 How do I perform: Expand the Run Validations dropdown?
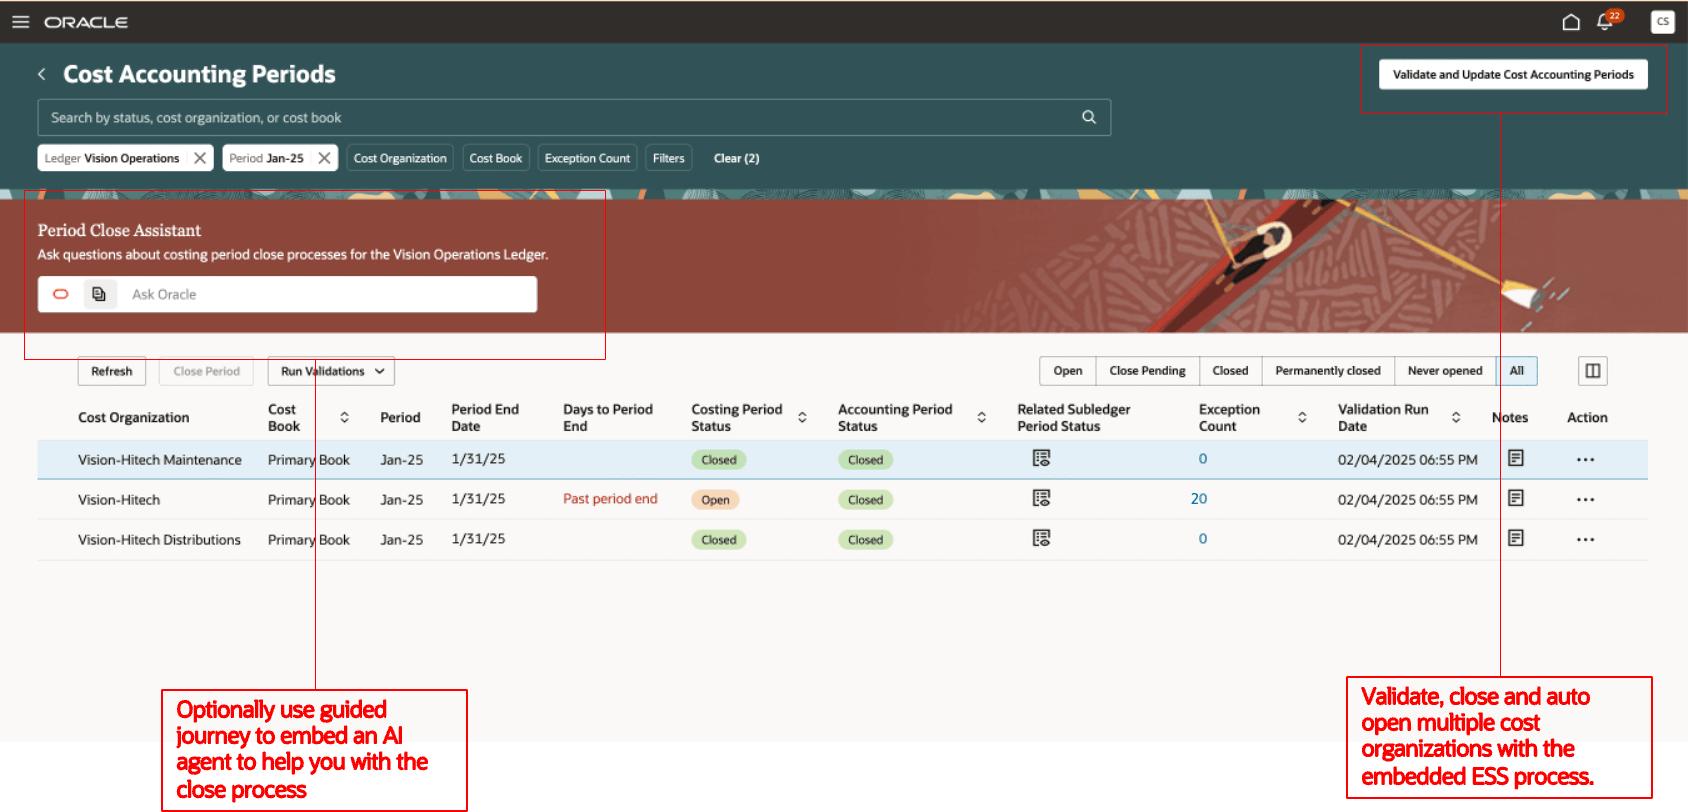(x=332, y=371)
